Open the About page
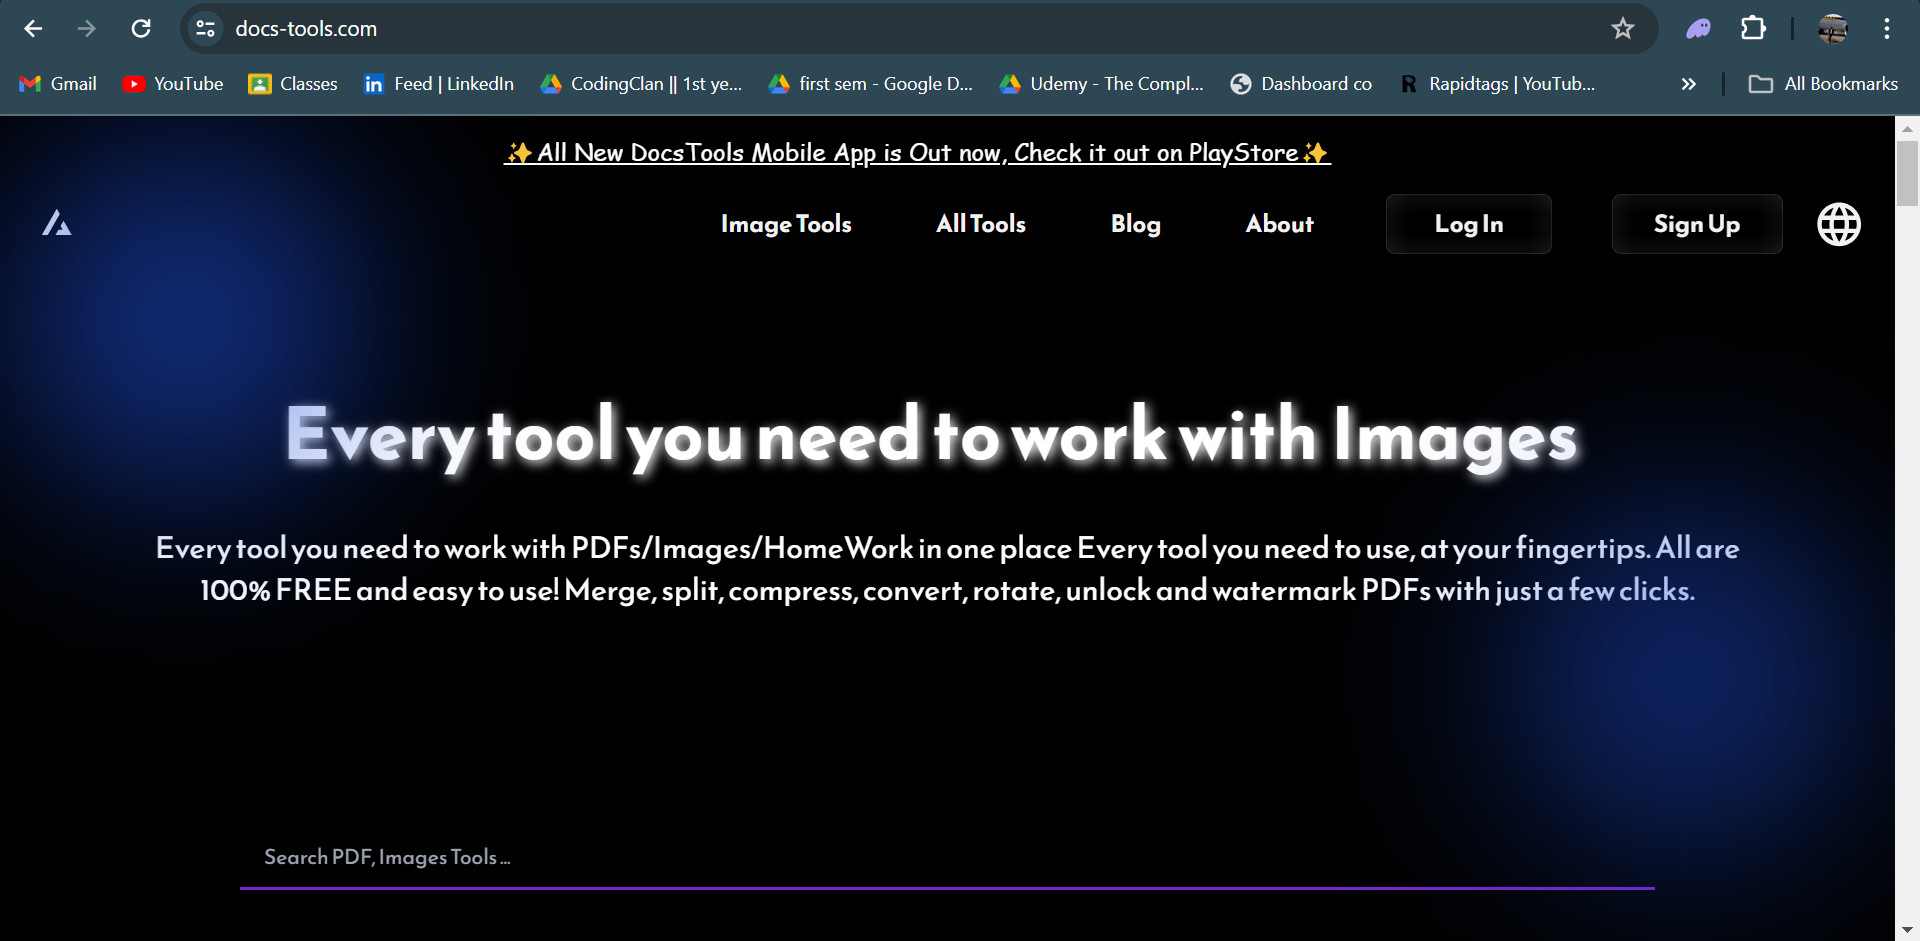The height and width of the screenshot is (941, 1920). tap(1279, 224)
